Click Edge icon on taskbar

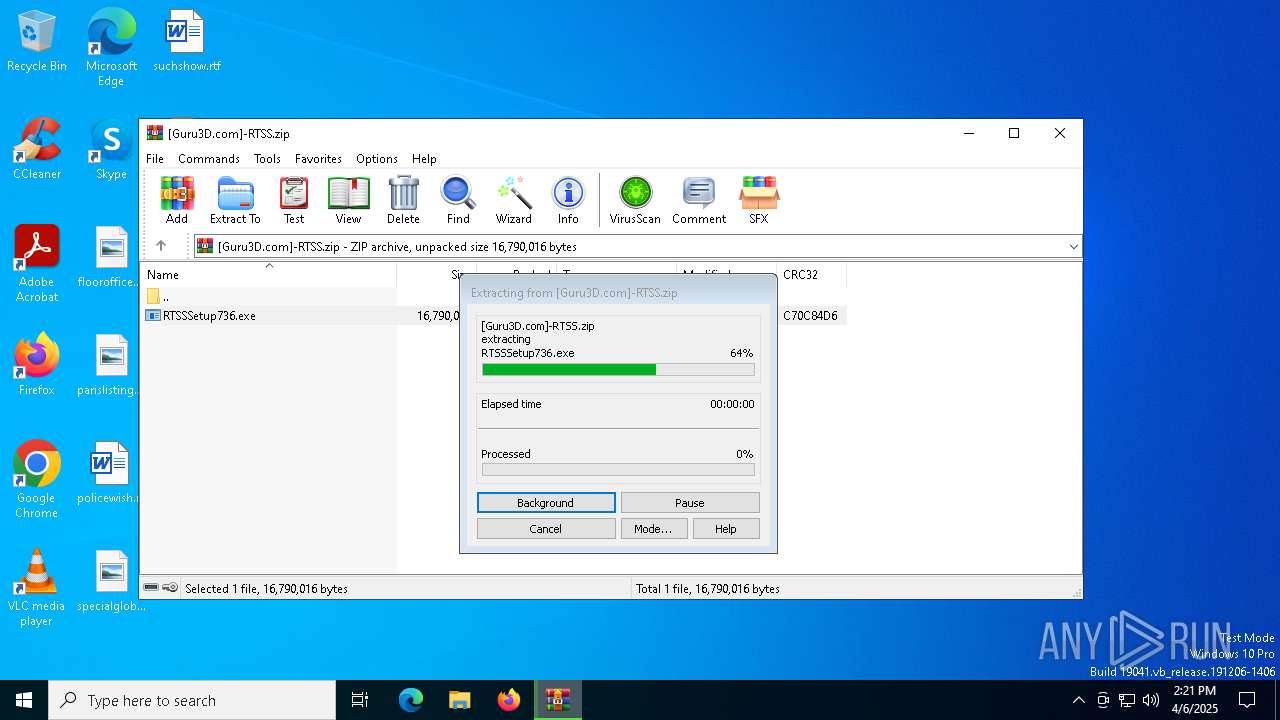coord(411,700)
